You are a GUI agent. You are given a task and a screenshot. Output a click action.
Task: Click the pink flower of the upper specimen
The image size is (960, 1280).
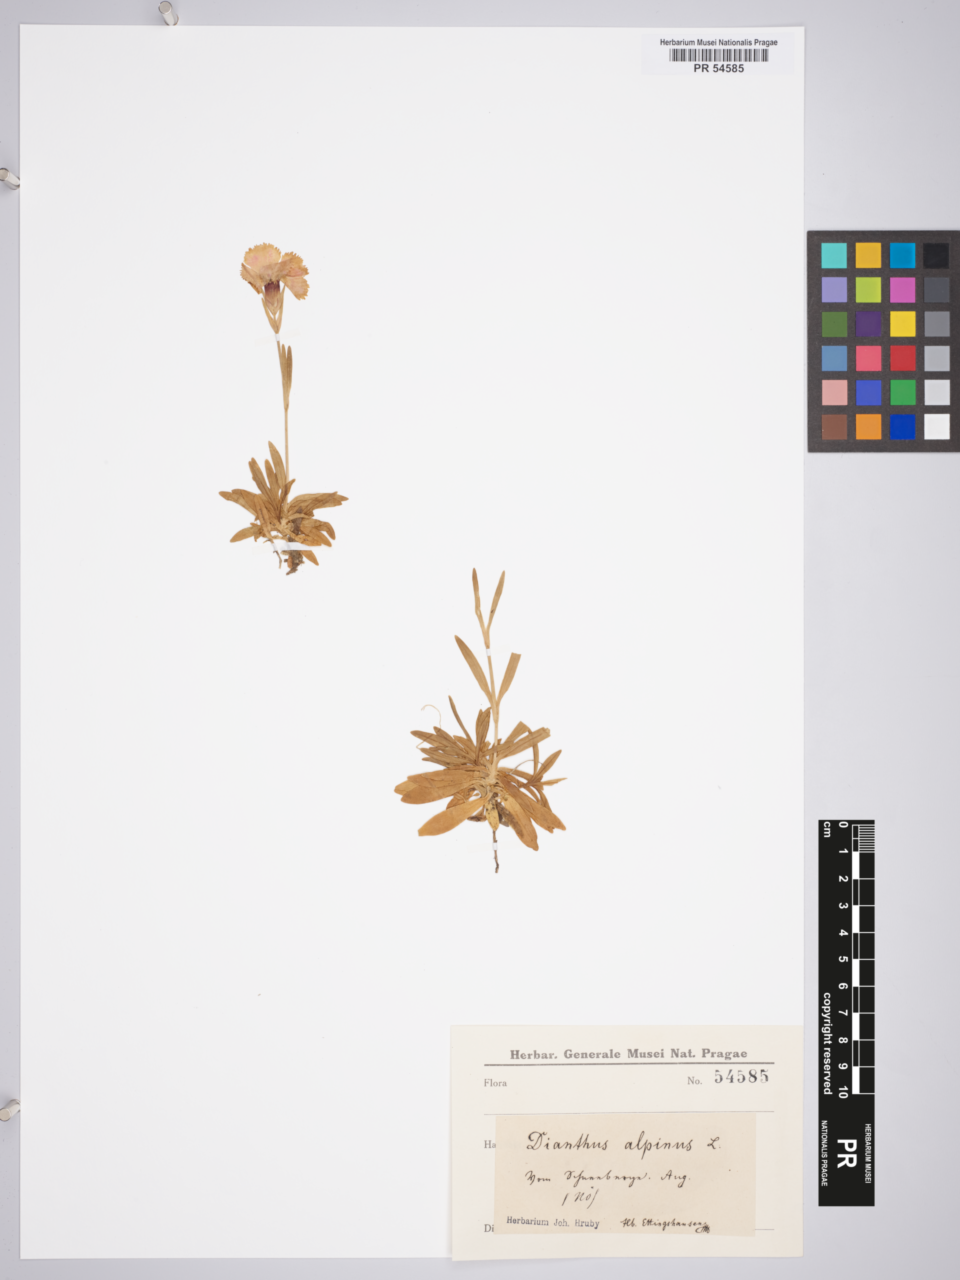(x=274, y=271)
